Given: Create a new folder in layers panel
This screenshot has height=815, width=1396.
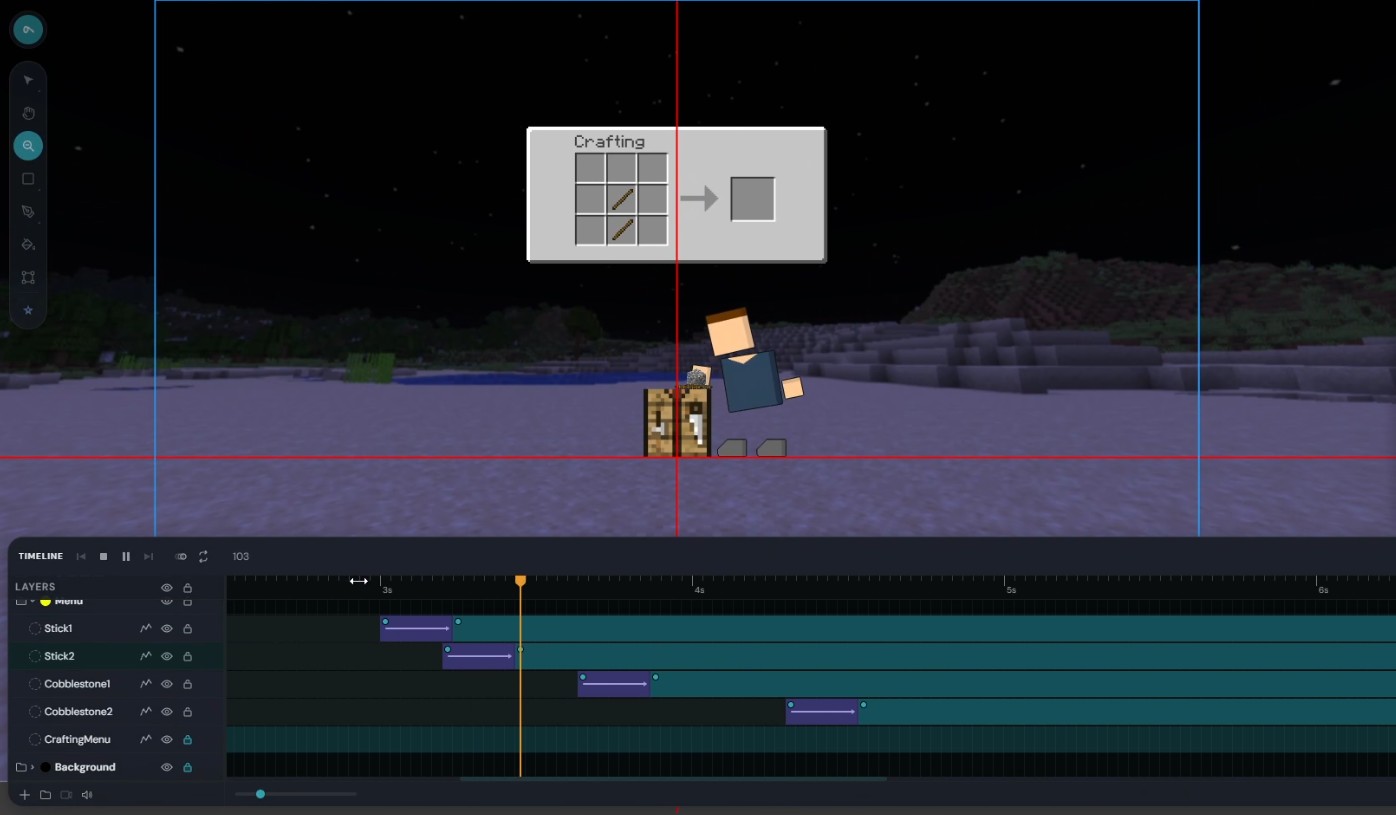Looking at the screenshot, I should click(x=45, y=795).
